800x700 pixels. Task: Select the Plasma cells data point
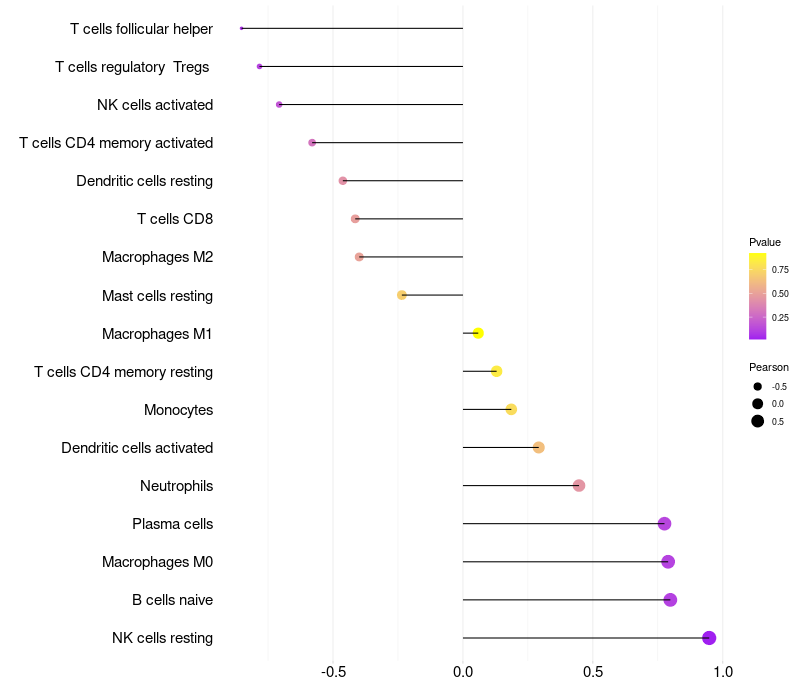tap(664, 523)
